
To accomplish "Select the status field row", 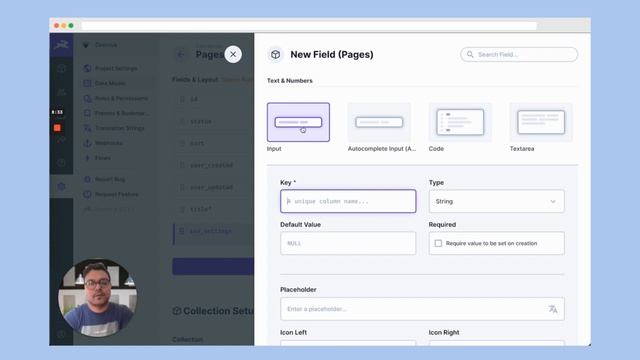I will point(213,121).
